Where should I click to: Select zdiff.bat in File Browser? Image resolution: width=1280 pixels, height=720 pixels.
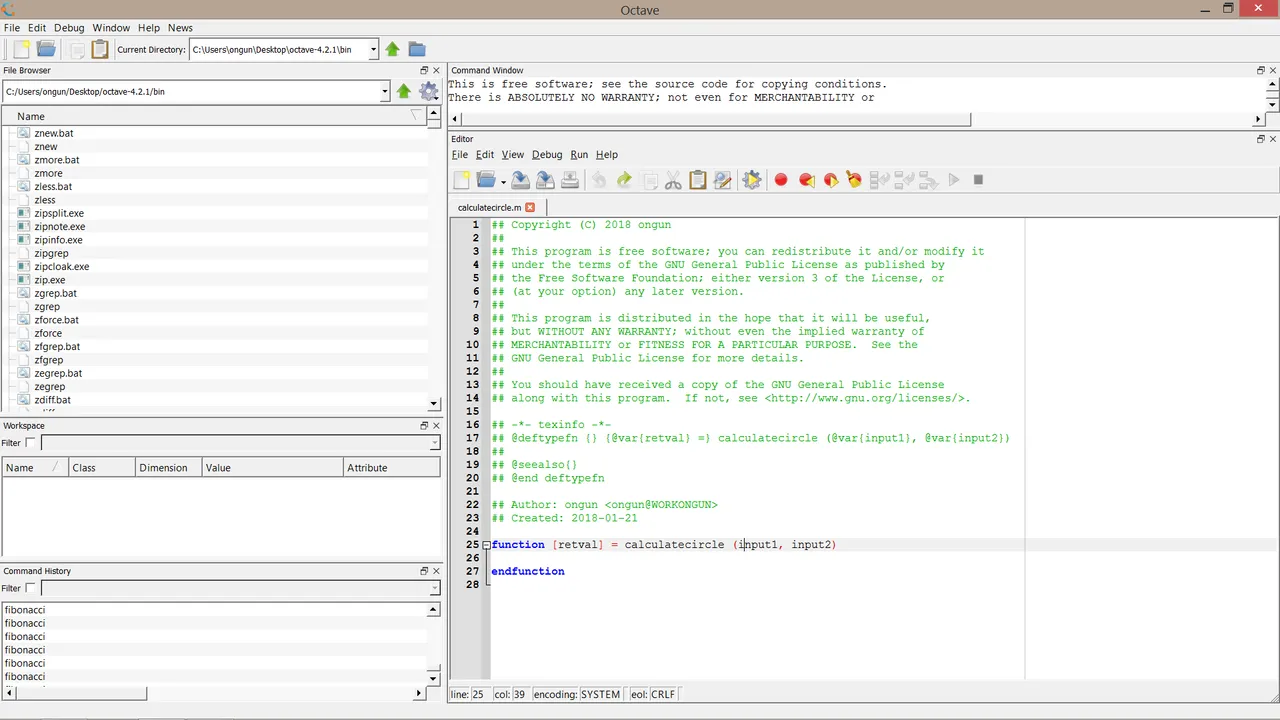point(52,400)
